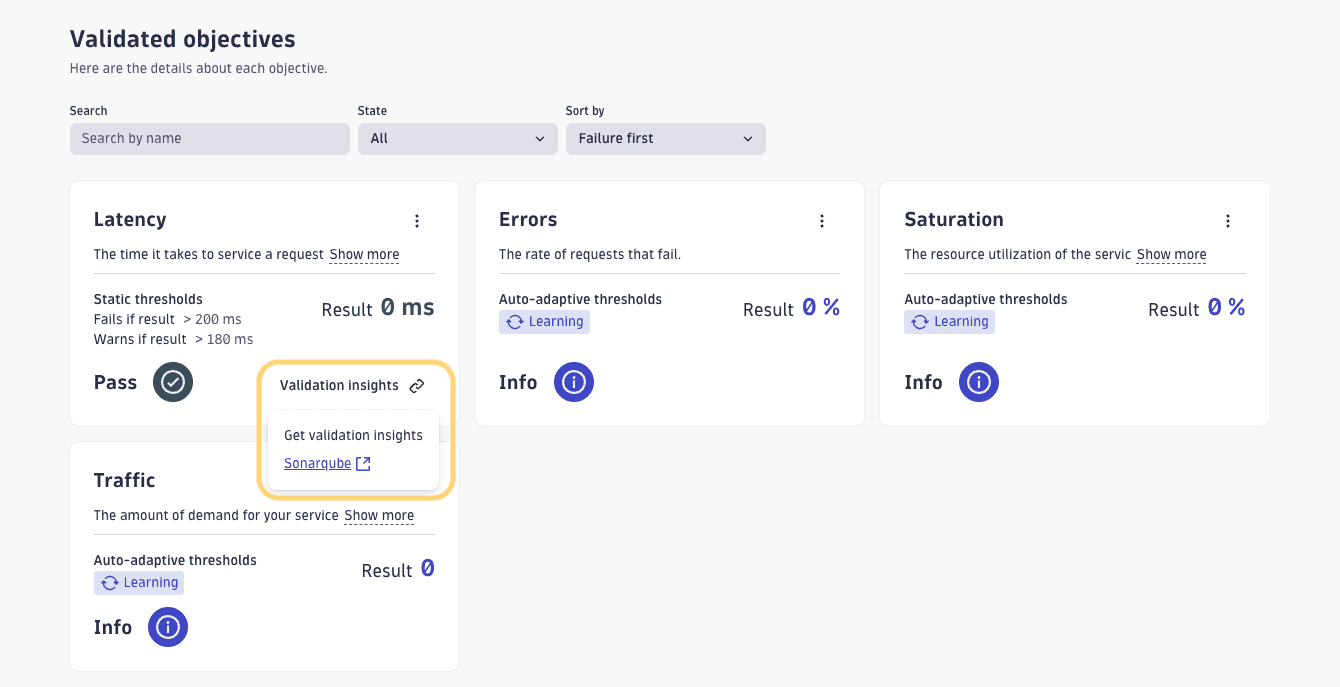
Task: Click the link icon next to Validation insights
Action: [x=416, y=385]
